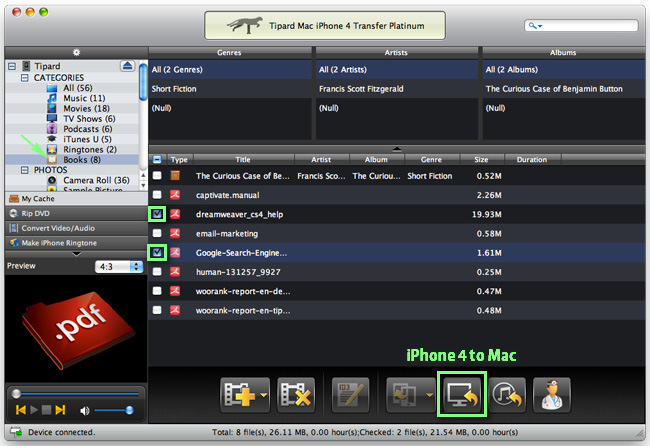Collapse the Tipard device tree node

click(12, 66)
